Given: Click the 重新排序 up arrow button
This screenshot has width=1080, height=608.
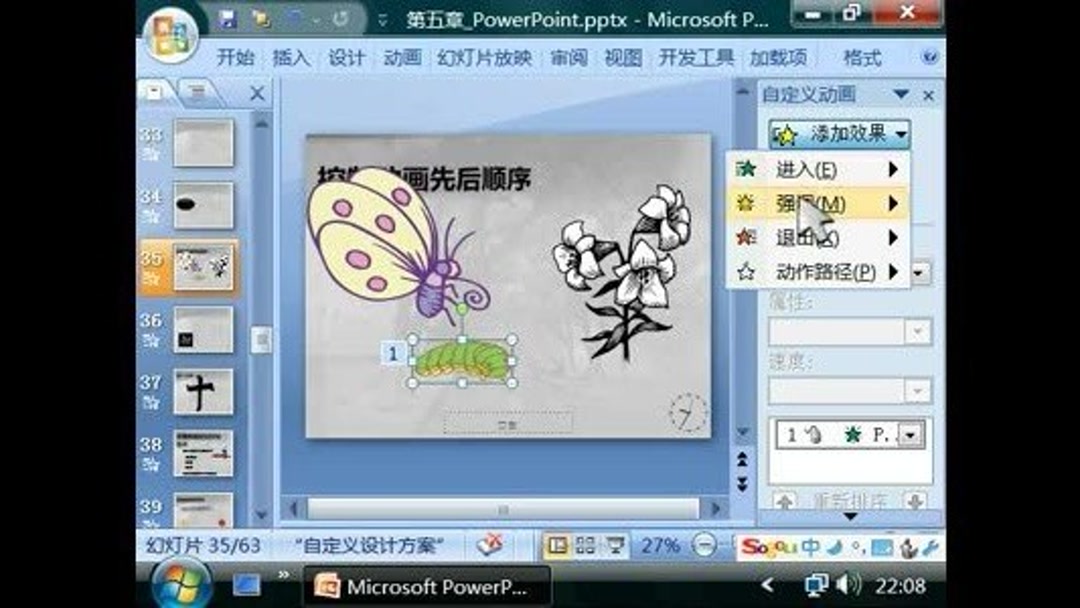Looking at the screenshot, I should (x=786, y=501).
